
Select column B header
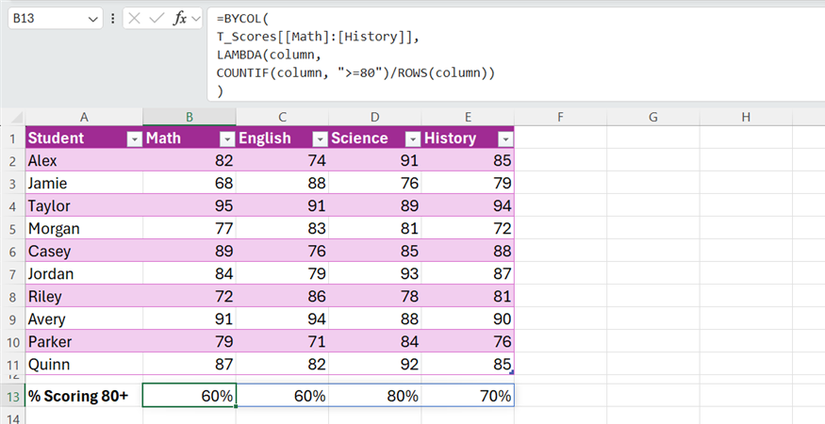click(x=189, y=117)
